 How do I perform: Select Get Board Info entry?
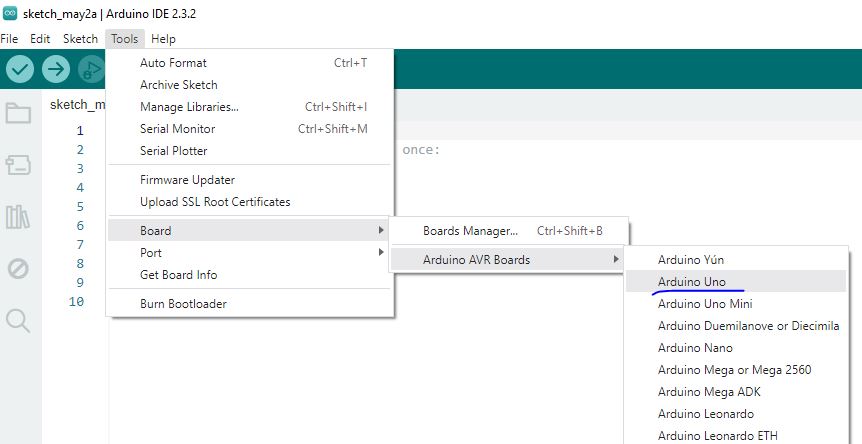(250, 275)
